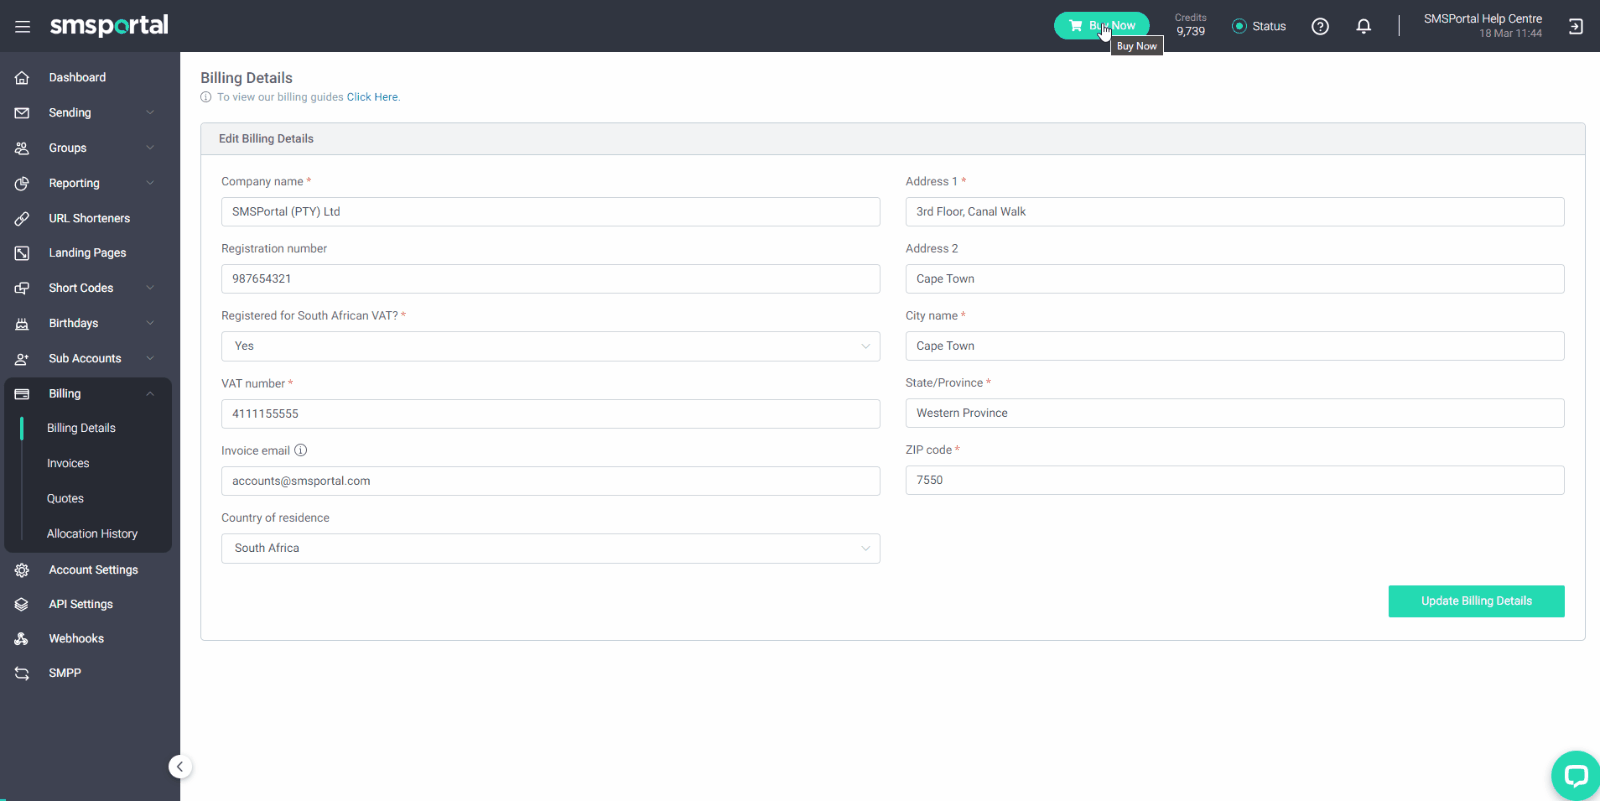The height and width of the screenshot is (801, 1600).
Task: Click the Short Codes icon
Action: coord(22,288)
